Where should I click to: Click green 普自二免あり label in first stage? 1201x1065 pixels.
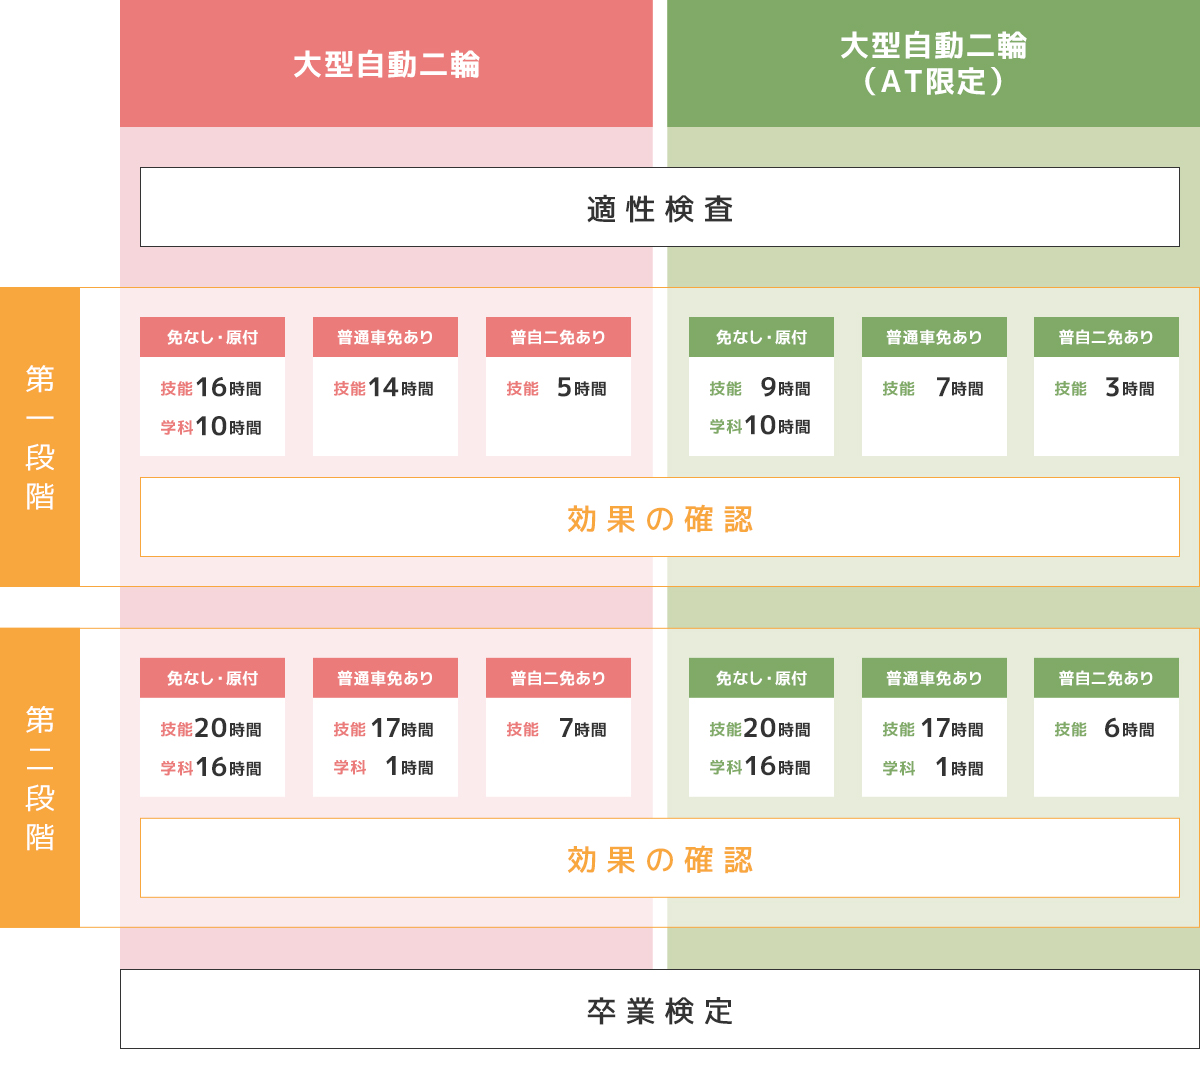coord(1106,337)
